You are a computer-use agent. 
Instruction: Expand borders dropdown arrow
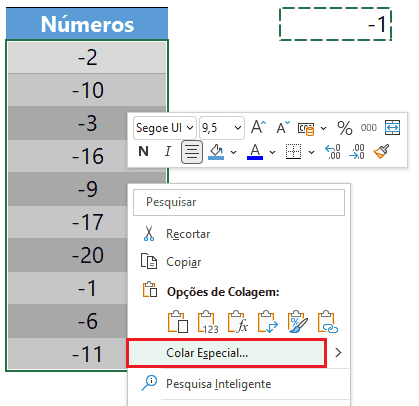click(312, 153)
